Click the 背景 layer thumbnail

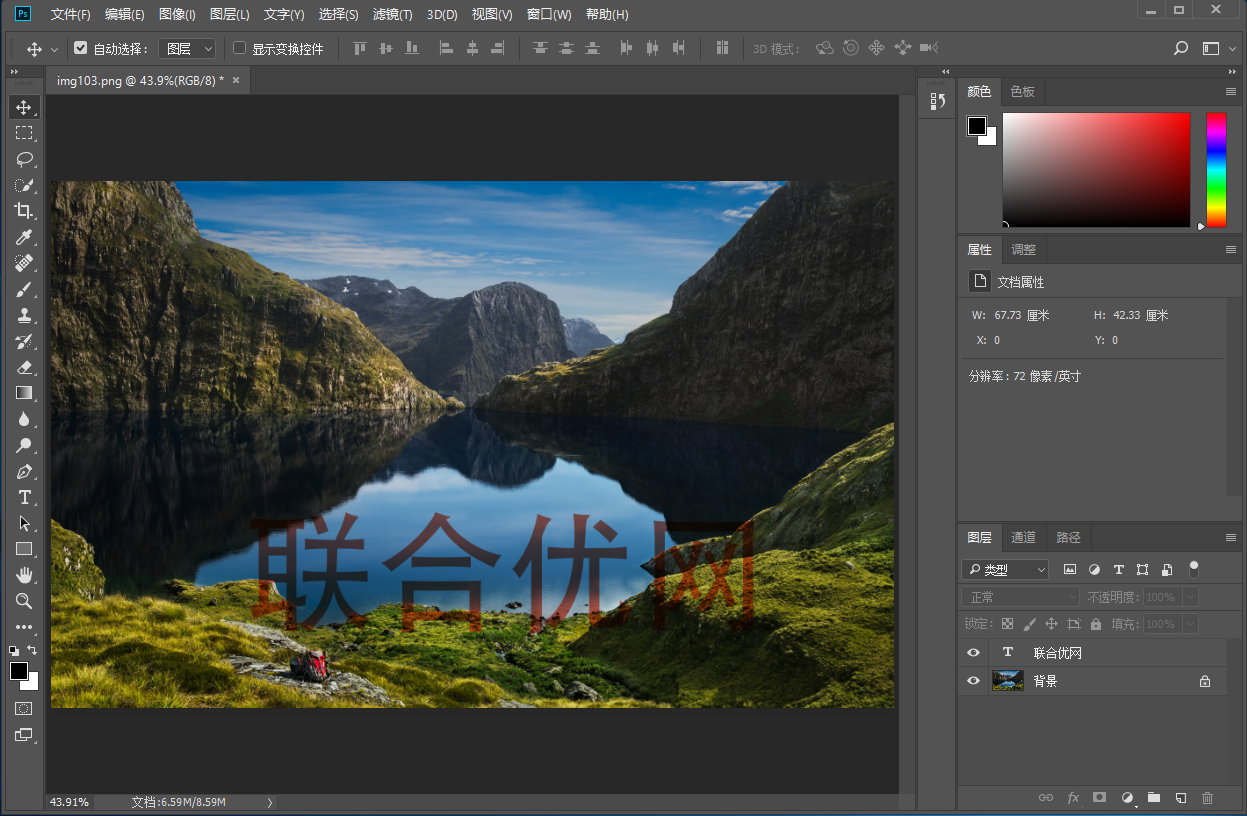click(1007, 681)
